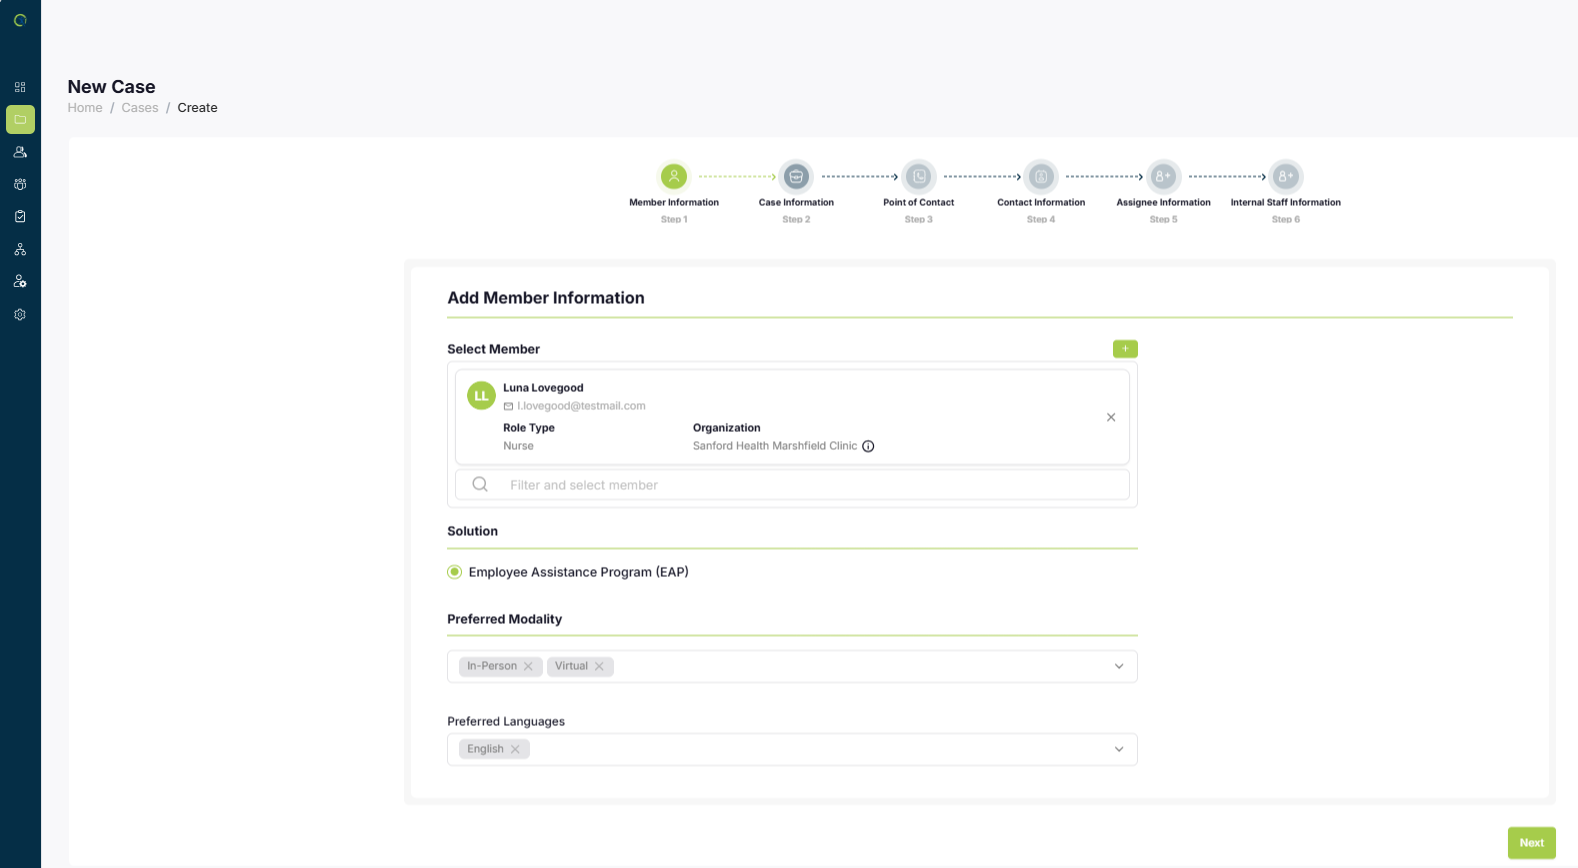Click the Point of Contact step icon
The image size is (1578, 868).
[919, 176]
